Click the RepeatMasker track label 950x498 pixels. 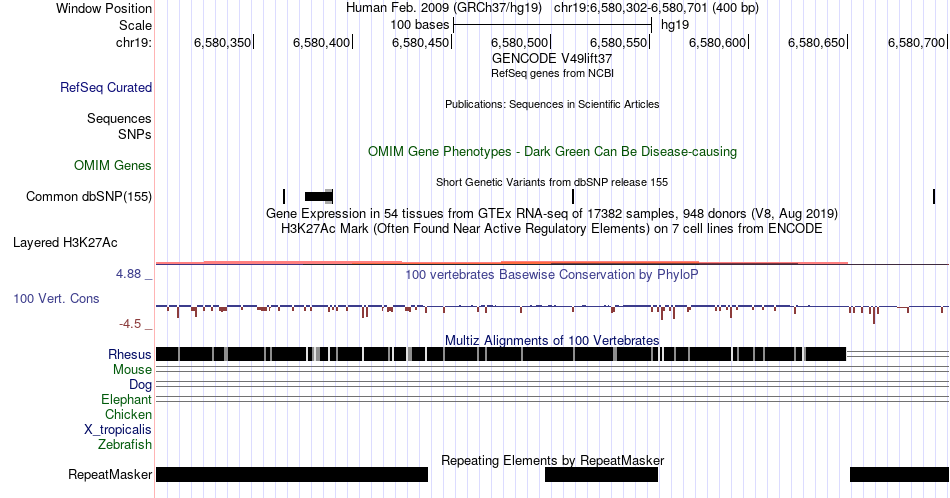pyautogui.click(x=110, y=474)
